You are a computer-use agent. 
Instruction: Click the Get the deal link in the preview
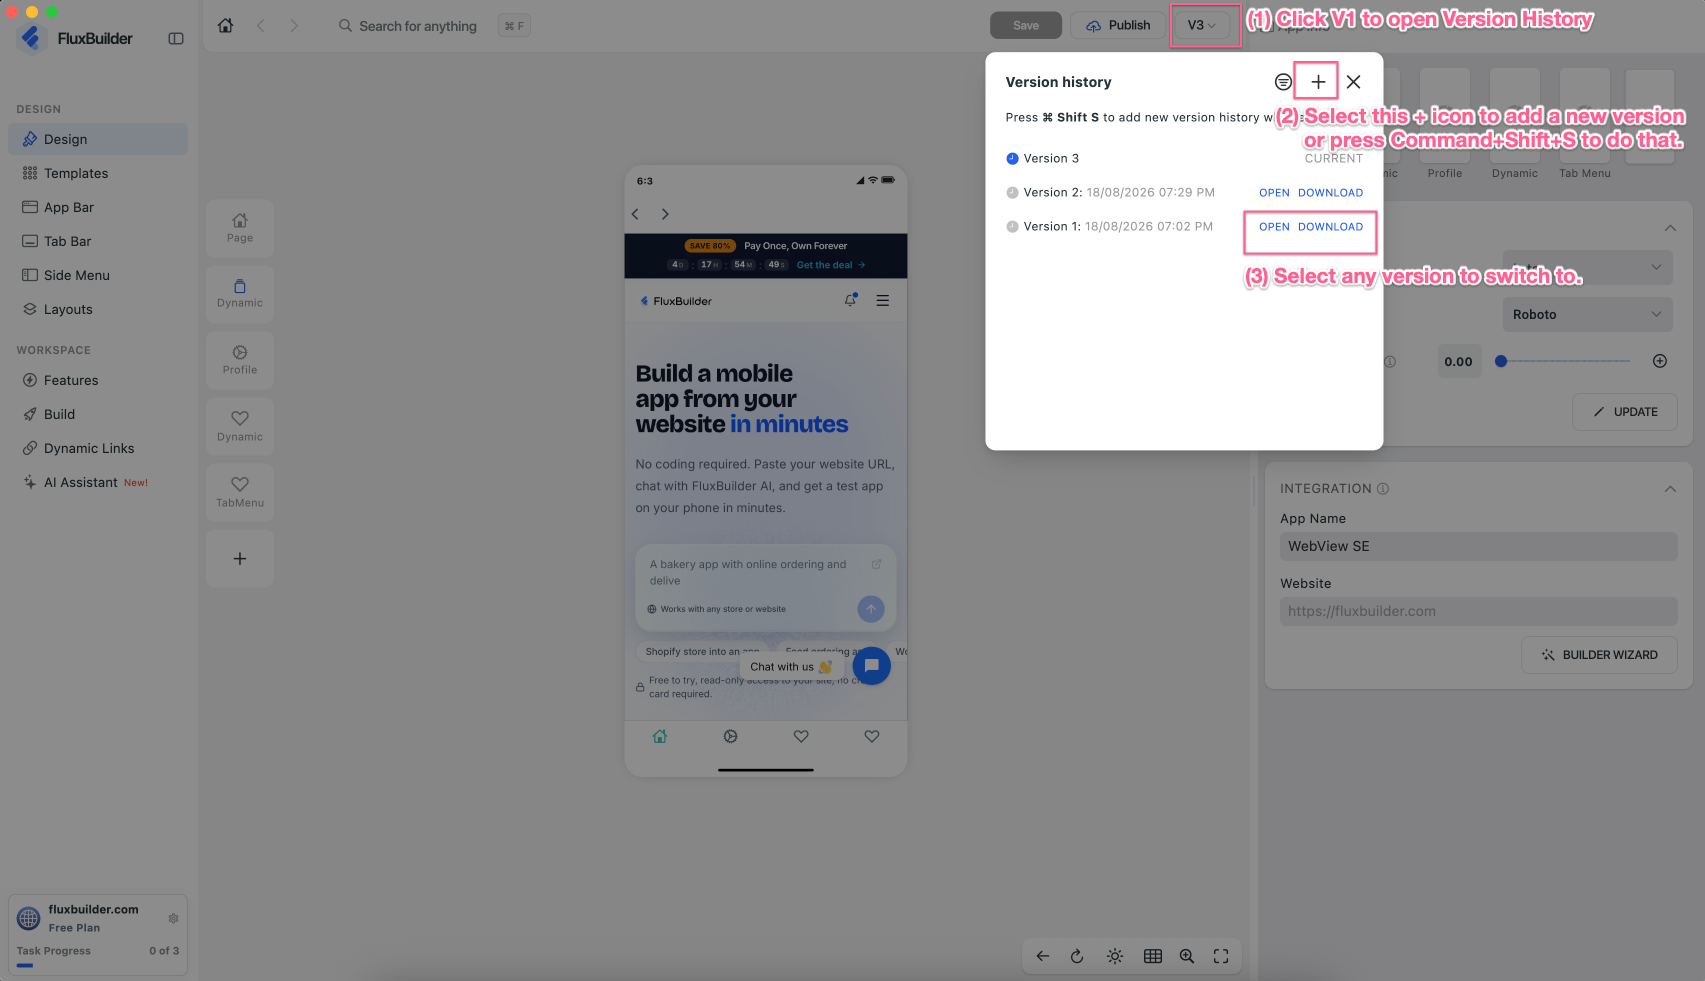(x=831, y=265)
